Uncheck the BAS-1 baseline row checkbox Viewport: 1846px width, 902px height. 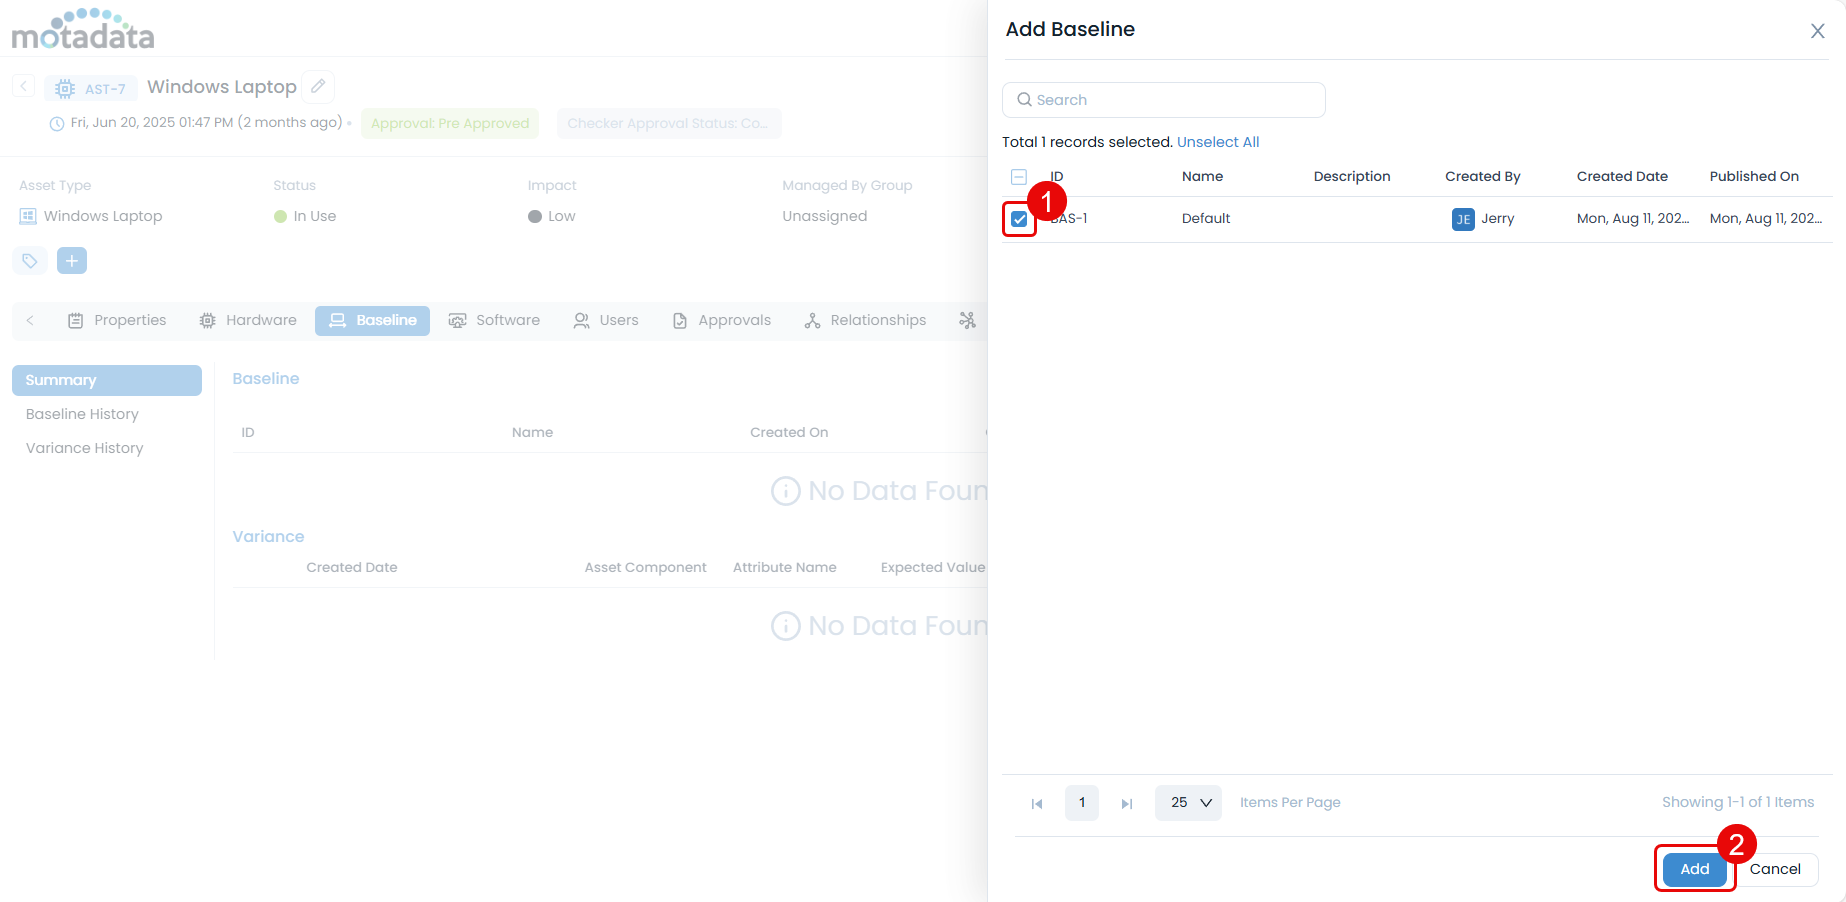click(1019, 219)
